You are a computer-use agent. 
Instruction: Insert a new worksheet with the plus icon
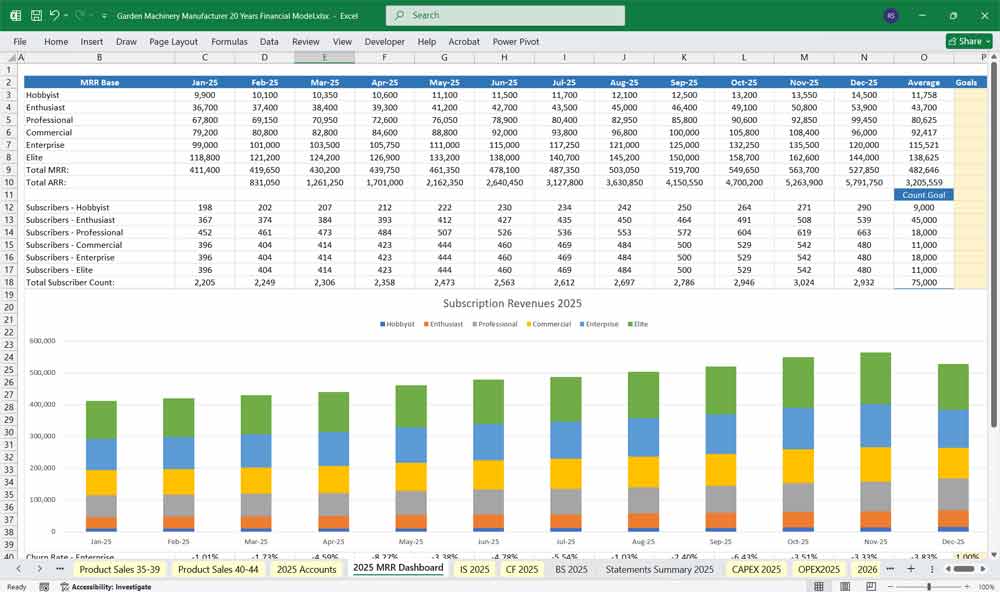coord(911,570)
